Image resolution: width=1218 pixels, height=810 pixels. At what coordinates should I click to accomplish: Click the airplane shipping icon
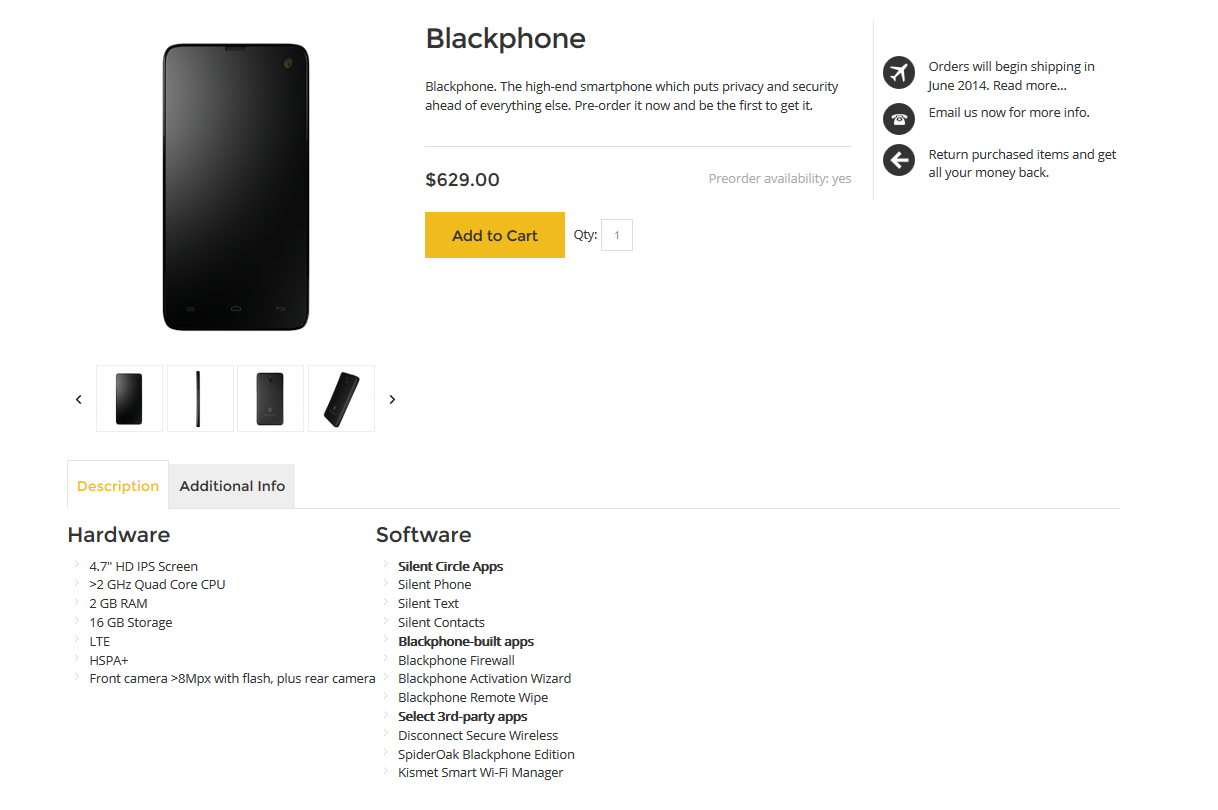coord(899,73)
